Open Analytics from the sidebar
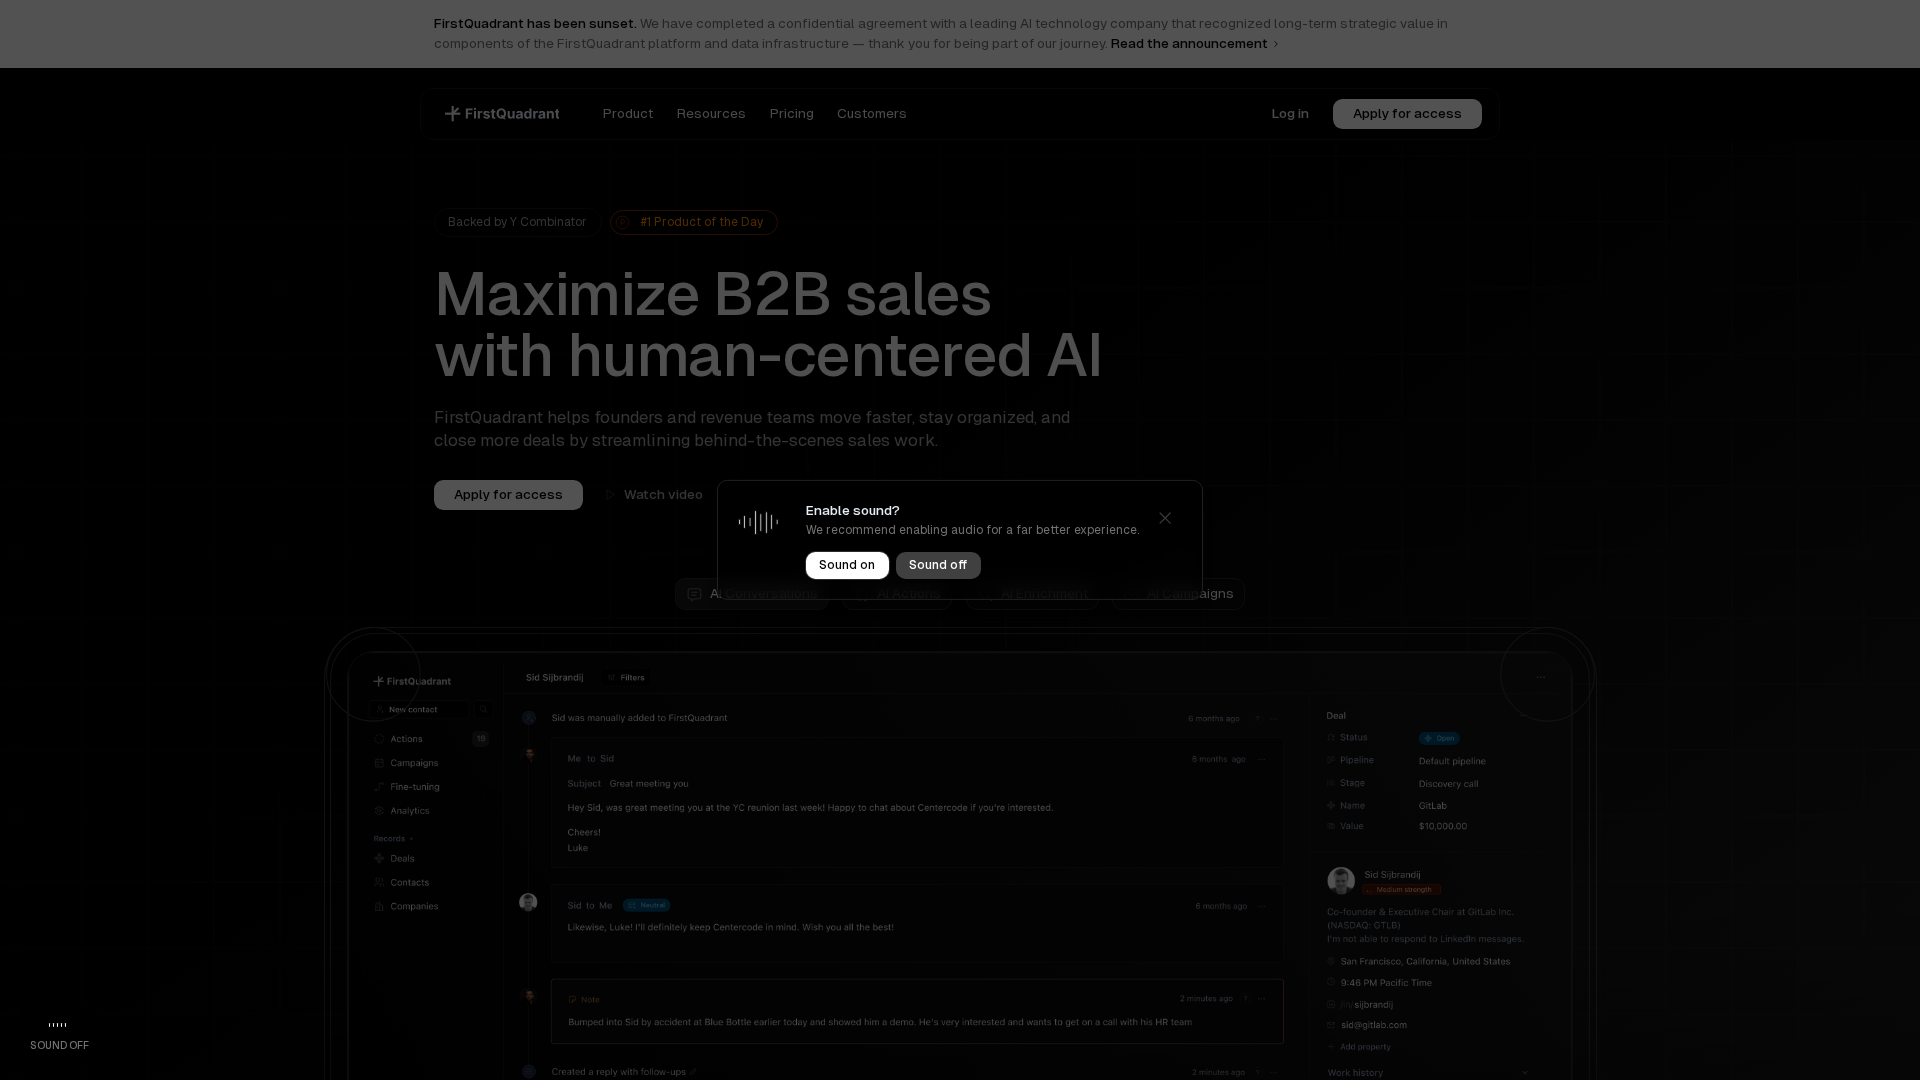Viewport: 1920px width, 1080px height. pyautogui.click(x=380, y=811)
